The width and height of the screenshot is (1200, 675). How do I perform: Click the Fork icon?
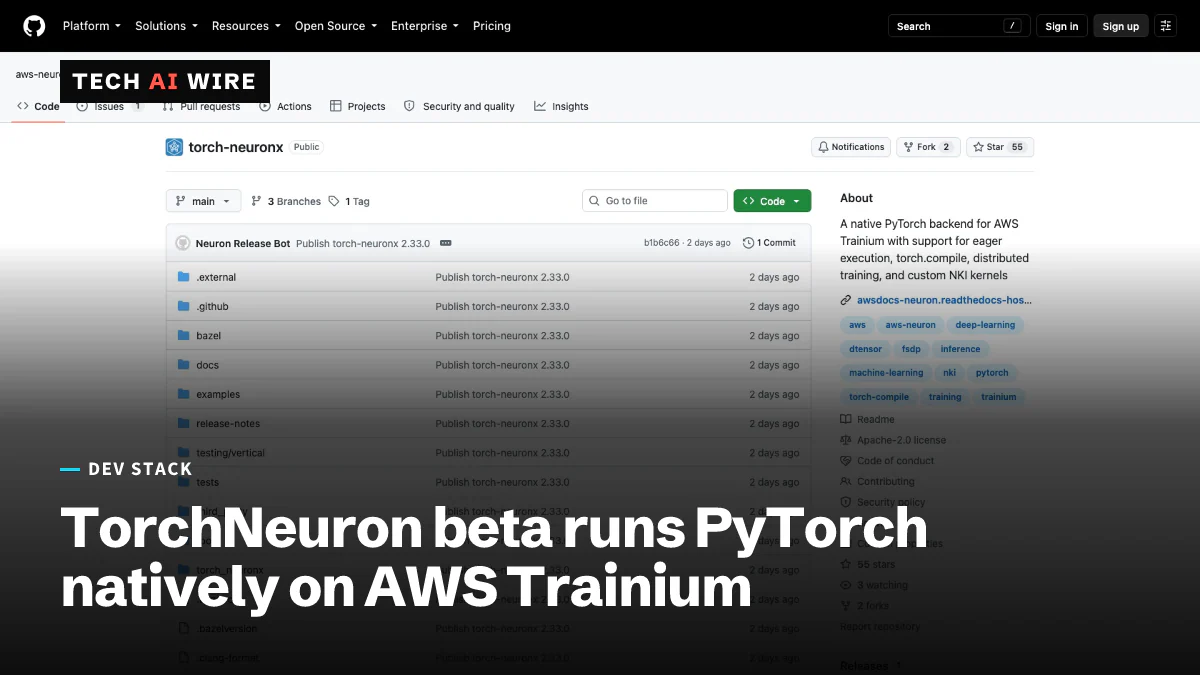point(909,147)
